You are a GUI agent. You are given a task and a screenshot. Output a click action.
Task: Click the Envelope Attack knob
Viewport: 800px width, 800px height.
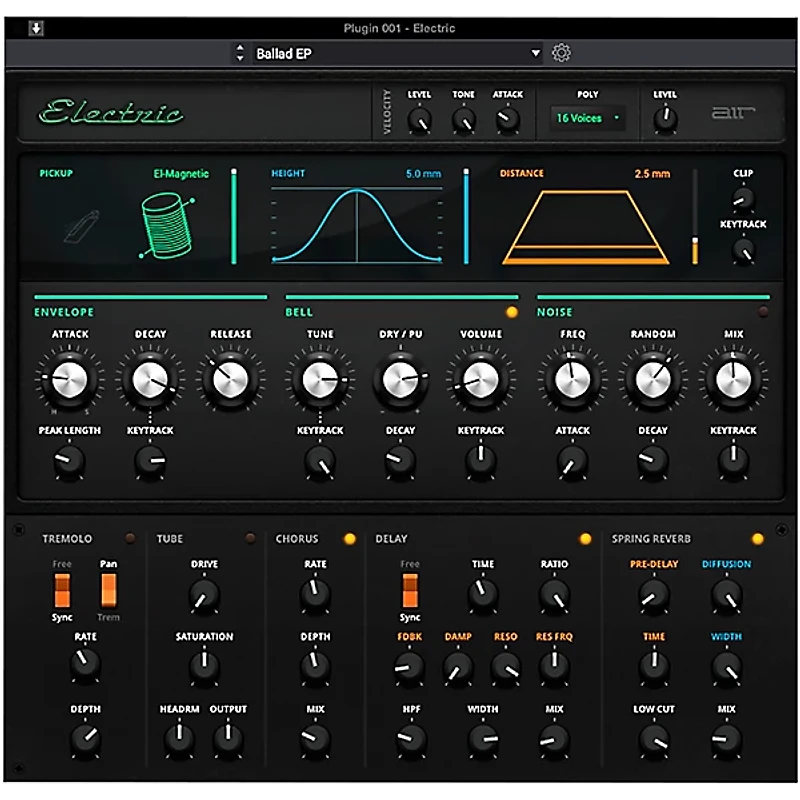tap(69, 379)
